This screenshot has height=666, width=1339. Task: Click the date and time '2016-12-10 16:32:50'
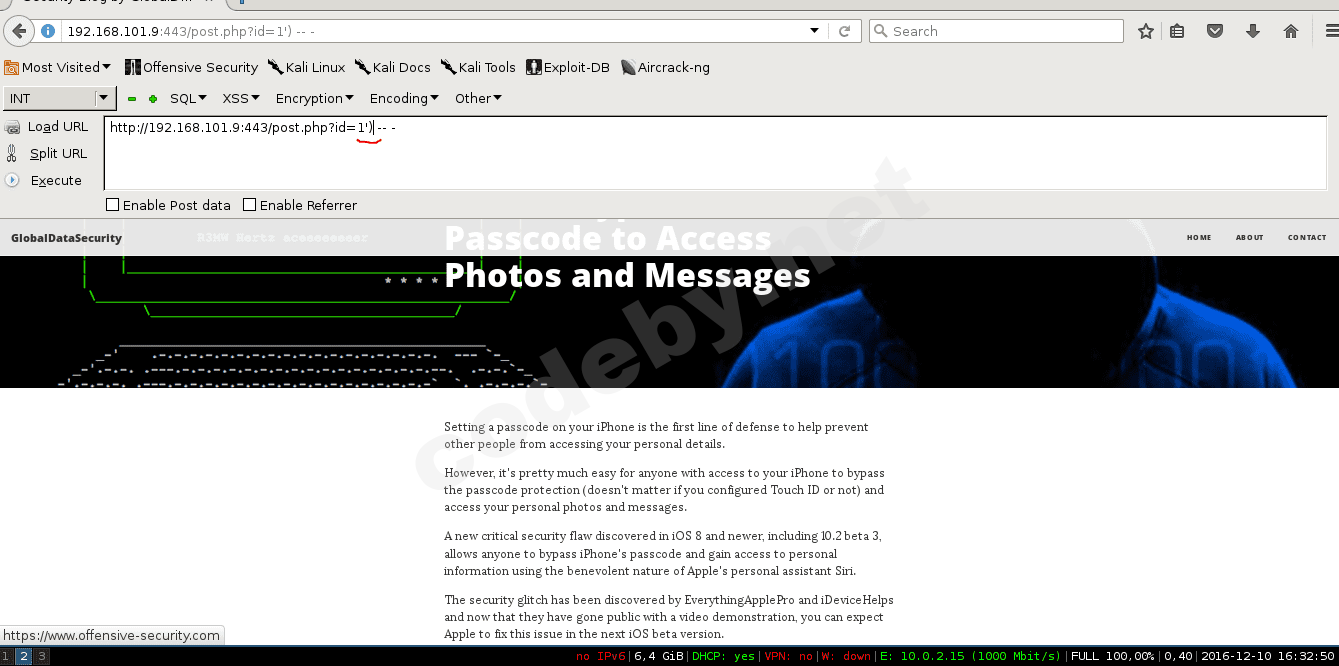[x=1268, y=657]
